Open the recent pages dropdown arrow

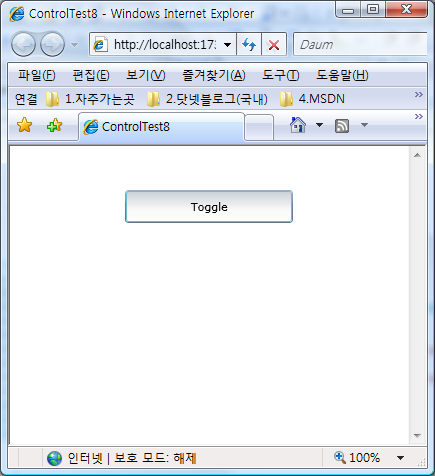pyautogui.click(x=75, y=44)
